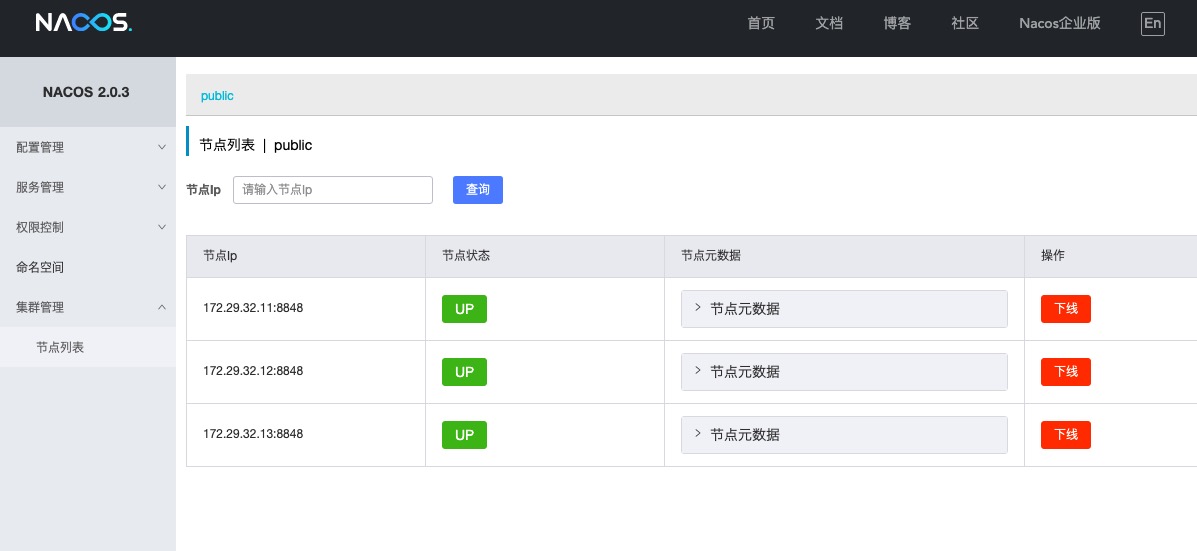The height and width of the screenshot is (551, 1197).
Task: Expand 节点元数据 for node 172.29.32.13
Action: point(844,435)
